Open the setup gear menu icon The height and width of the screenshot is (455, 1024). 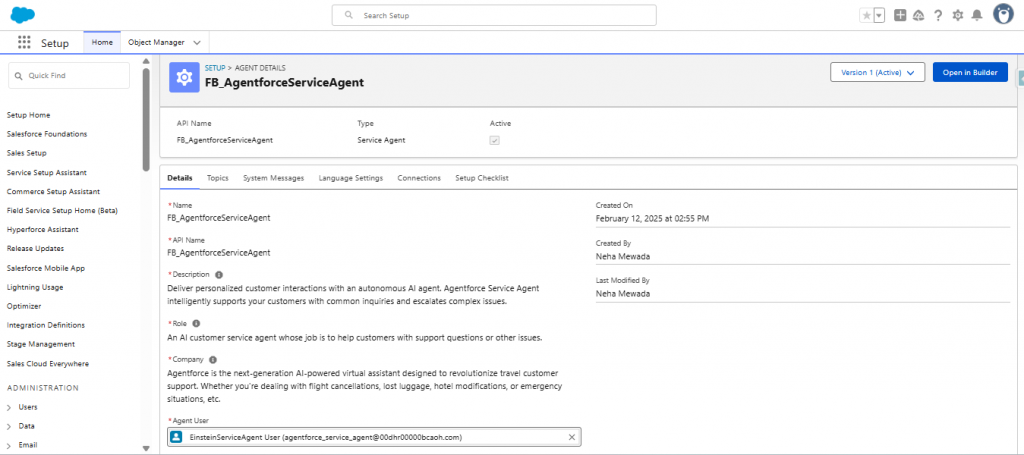[x=957, y=15]
